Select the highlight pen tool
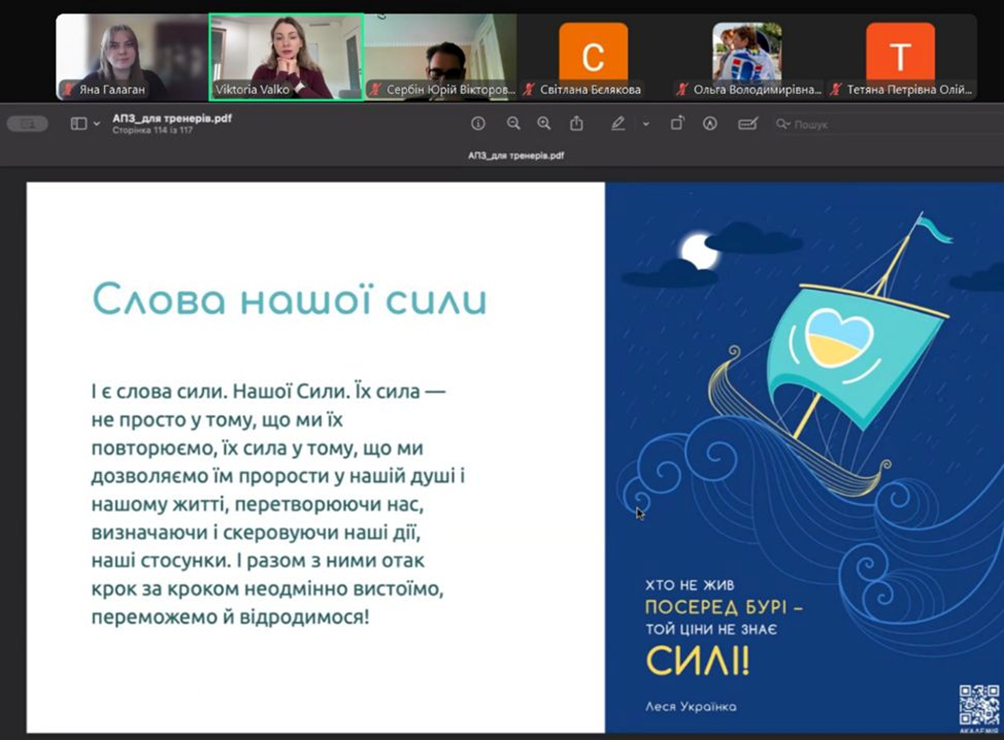This screenshot has height=740, width=1004. (618, 124)
